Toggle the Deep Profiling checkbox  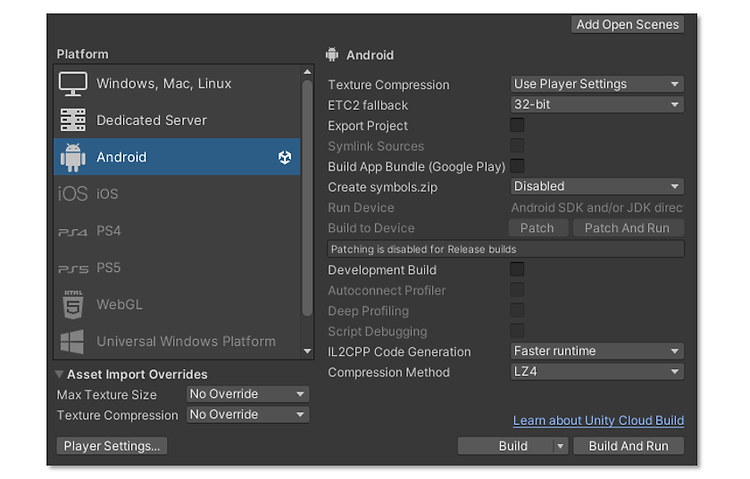(517, 310)
